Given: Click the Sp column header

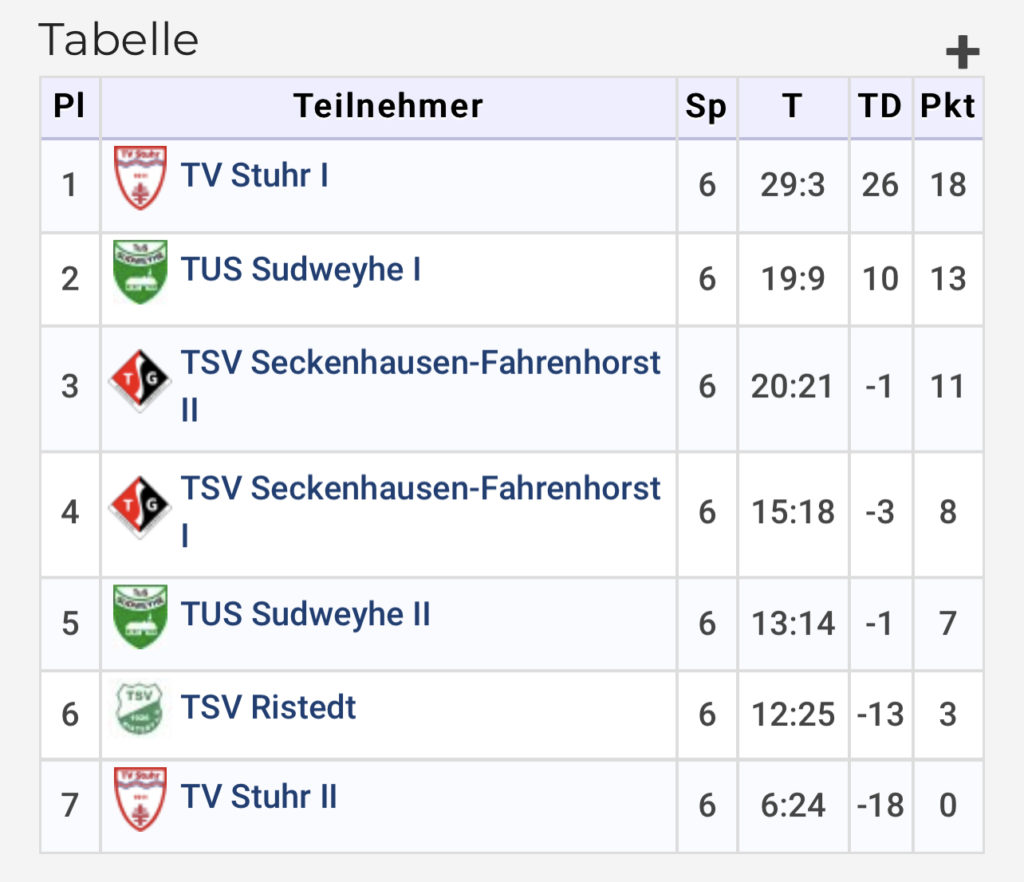Looking at the screenshot, I should [707, 106].
